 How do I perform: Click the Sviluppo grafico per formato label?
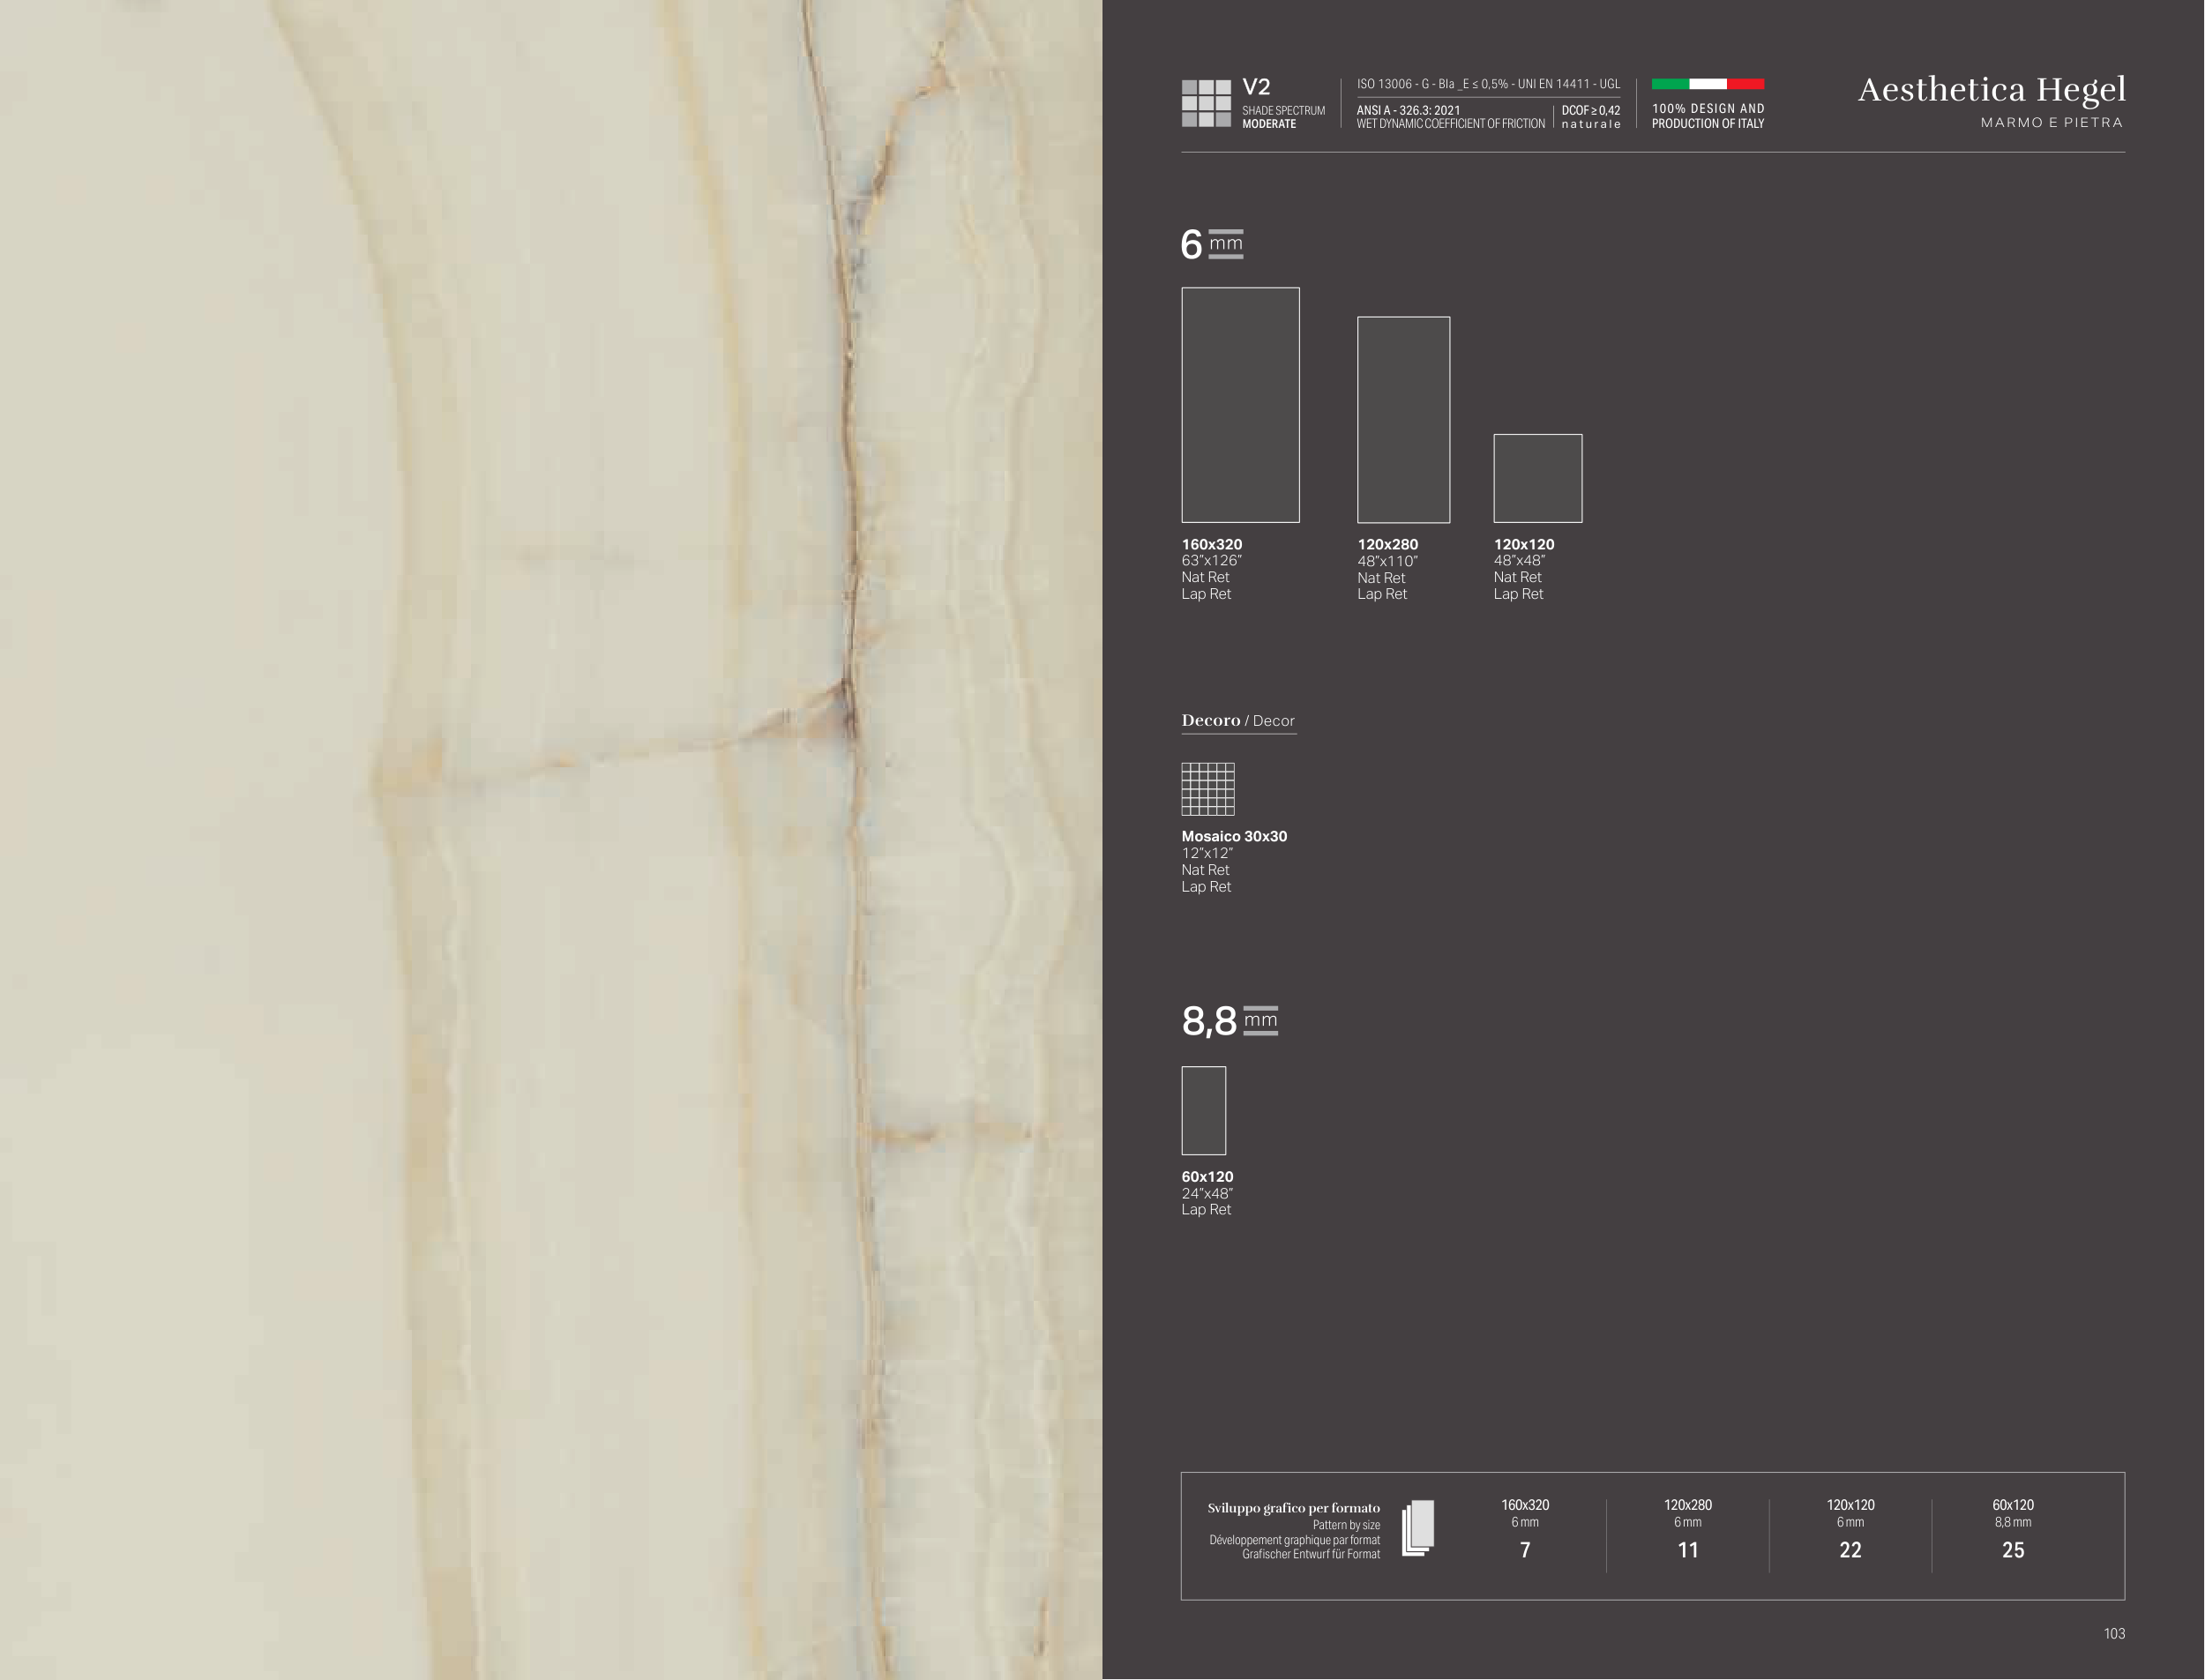pos(1293,1508)
